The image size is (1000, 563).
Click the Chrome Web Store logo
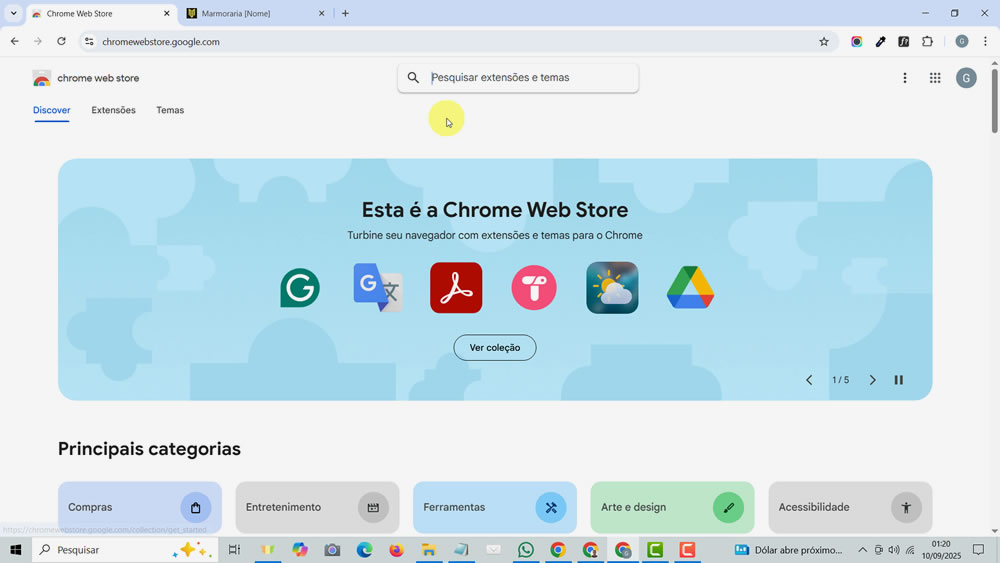[x=42, y=78]
